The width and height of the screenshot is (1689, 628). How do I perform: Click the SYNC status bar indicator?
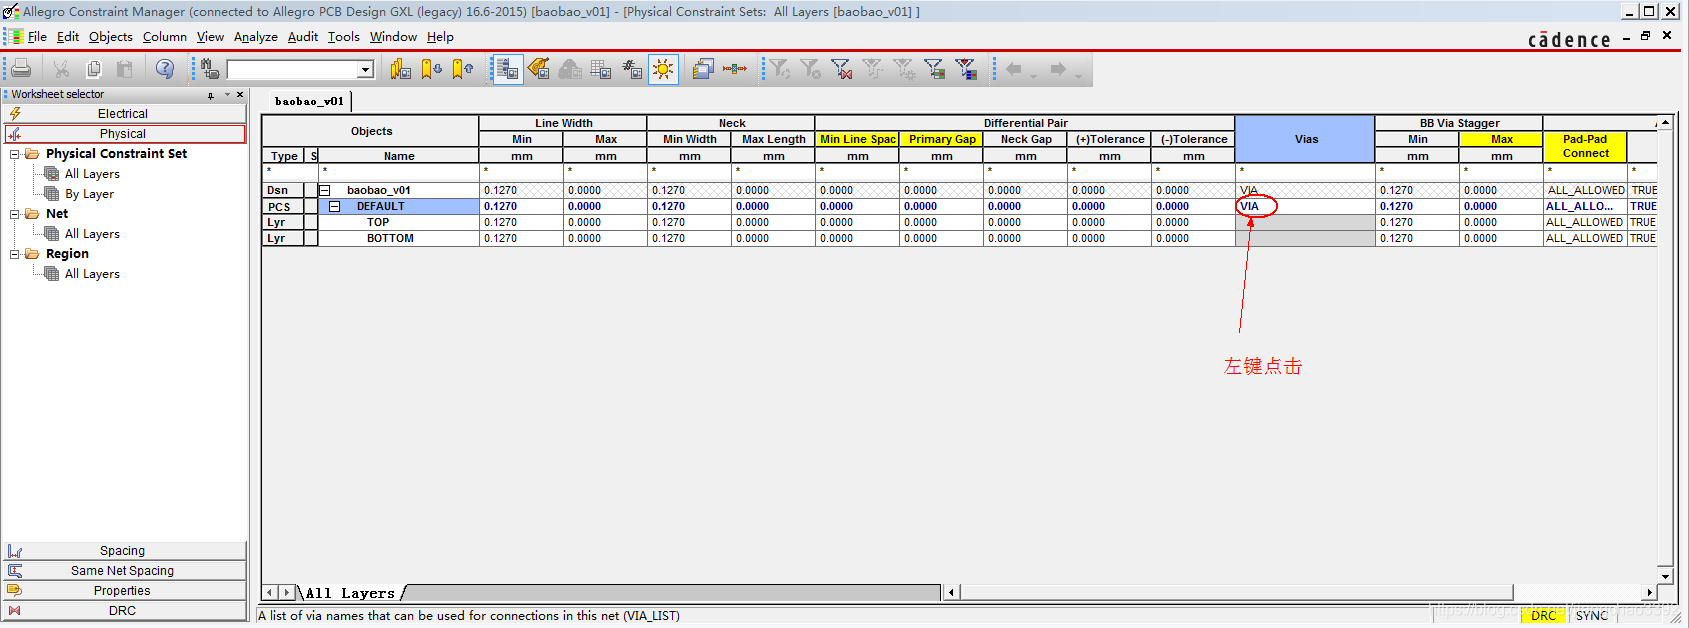click(x=1591, y=615)
